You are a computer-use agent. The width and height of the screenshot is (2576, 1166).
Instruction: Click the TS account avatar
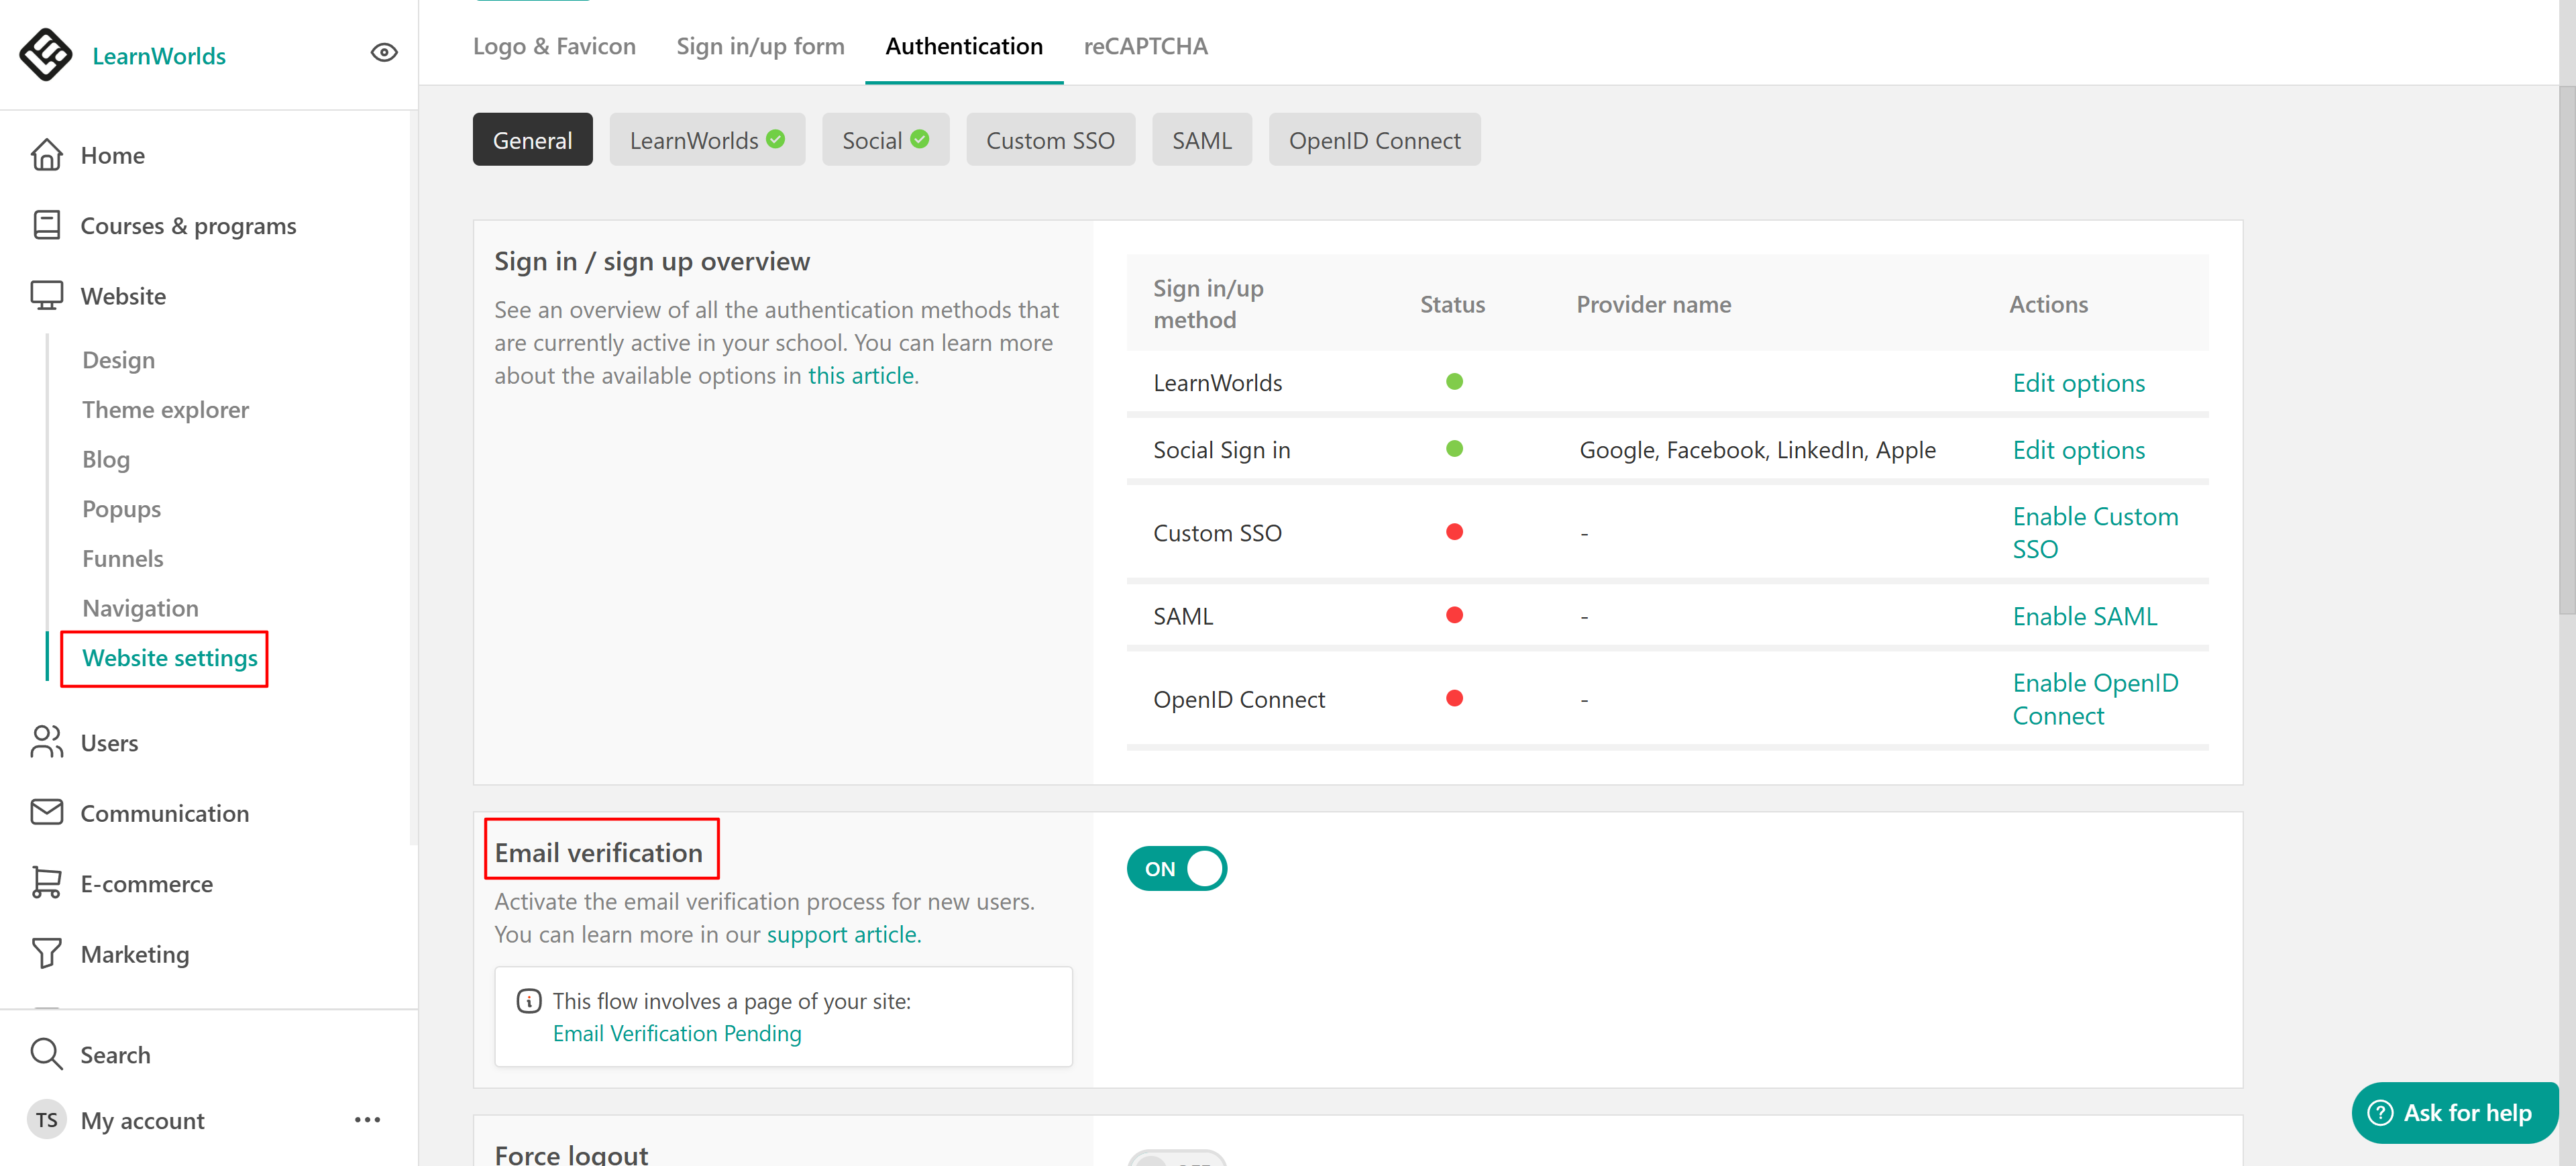(x=46, y=1120)
